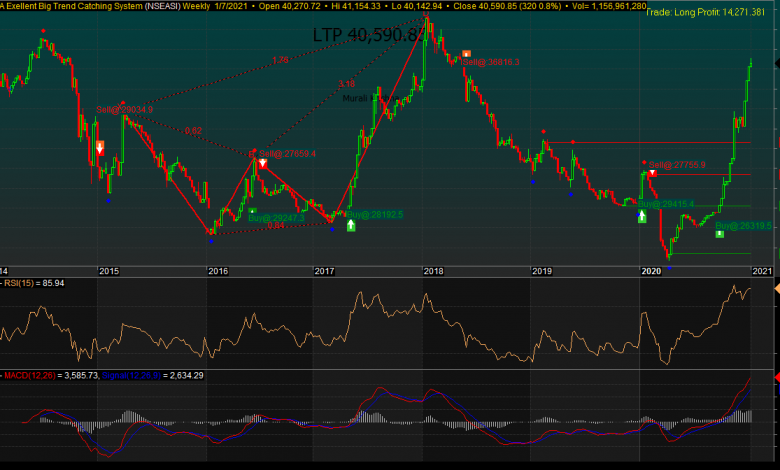780x470 pixels.
Task: Click the 2016 year label on time axis
Action: pos(218,271)
